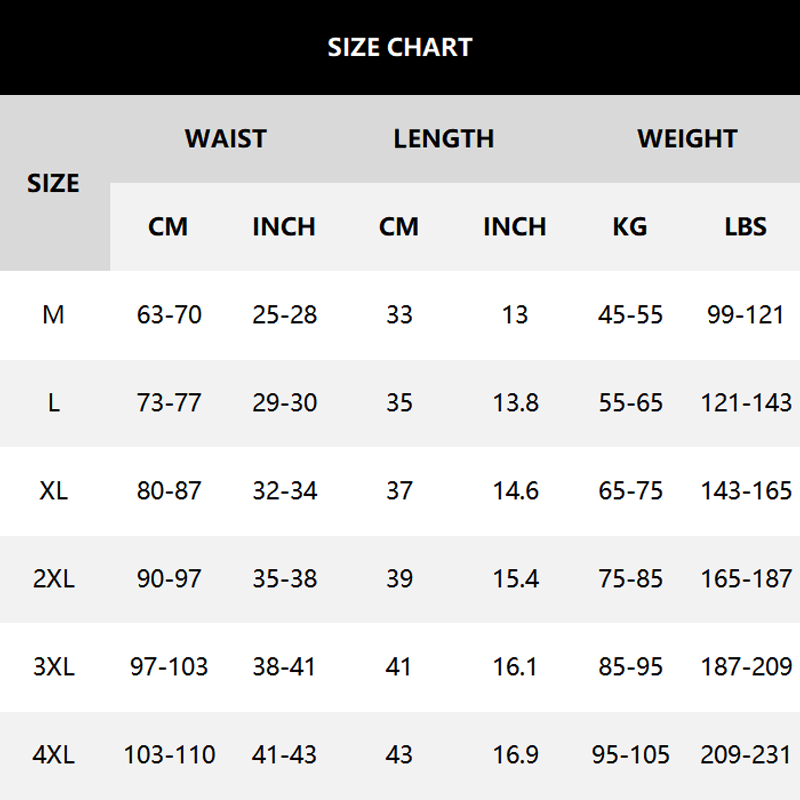
Task: Click the 75-85 weight cell
Action: pyautogui.click(x=630, y=579)
